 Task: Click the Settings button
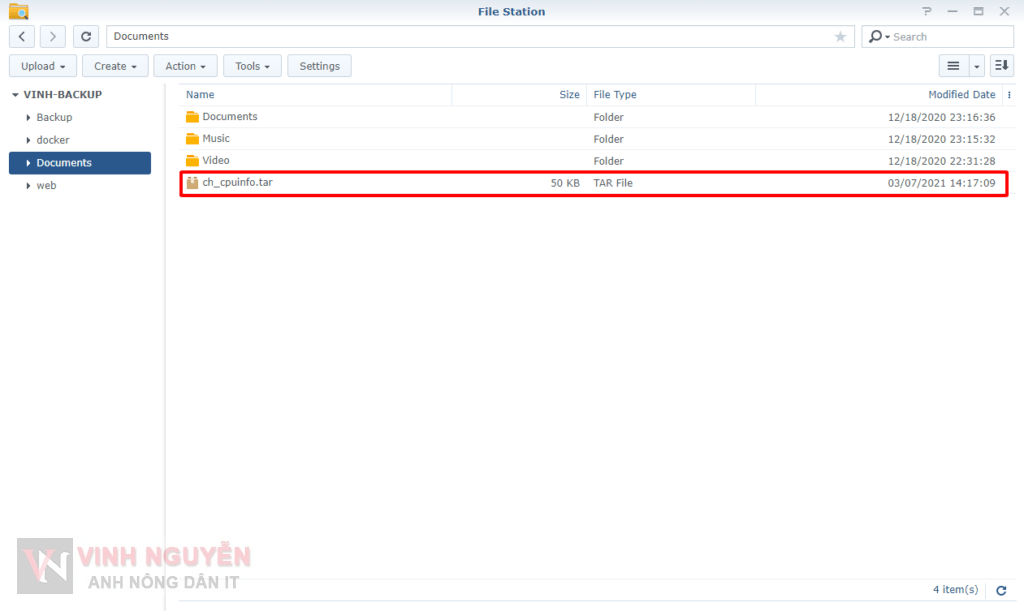(319, 66)
